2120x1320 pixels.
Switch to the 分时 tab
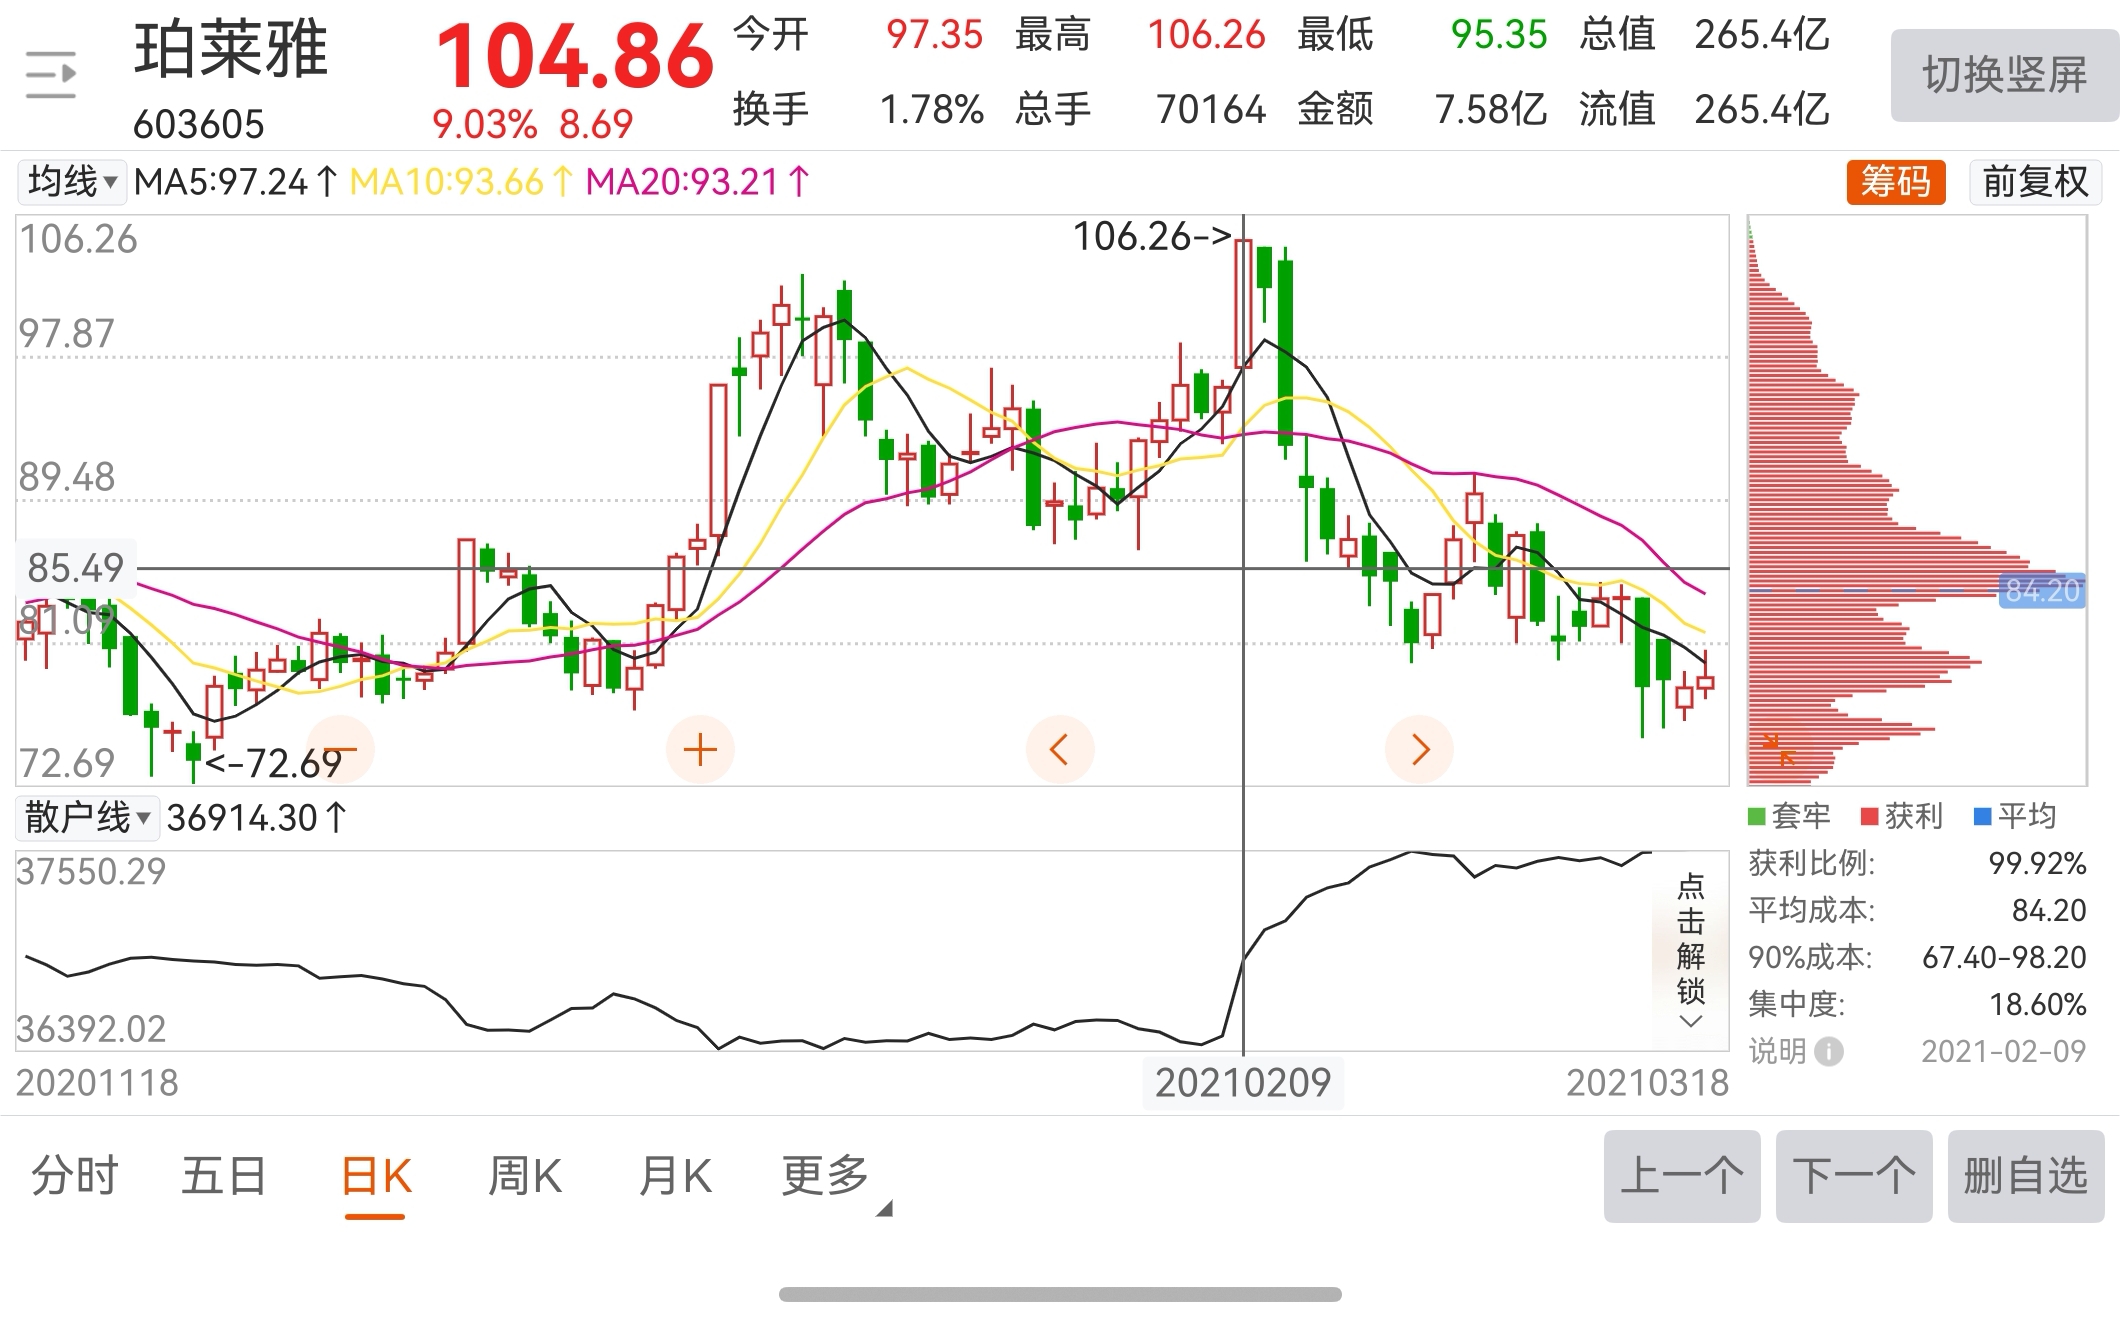pos(75,1176)
